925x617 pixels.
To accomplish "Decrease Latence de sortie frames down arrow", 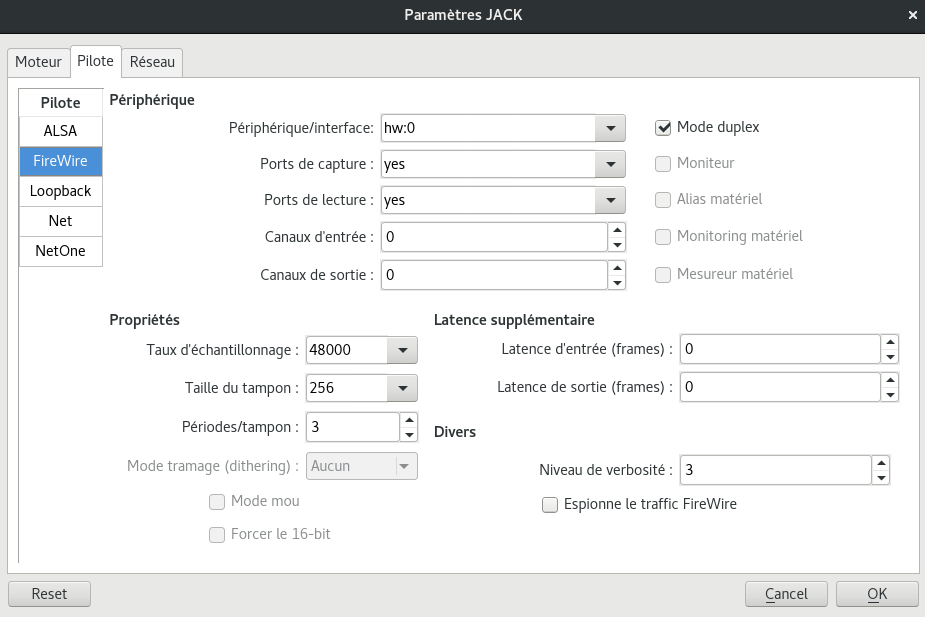I will [x=890, y=394].
